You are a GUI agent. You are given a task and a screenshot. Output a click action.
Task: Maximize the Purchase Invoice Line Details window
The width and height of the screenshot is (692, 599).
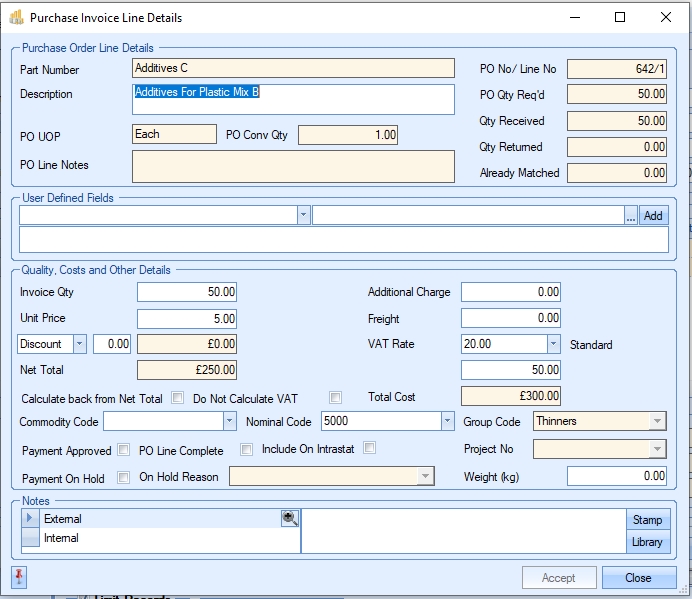(x=620, y=17)
